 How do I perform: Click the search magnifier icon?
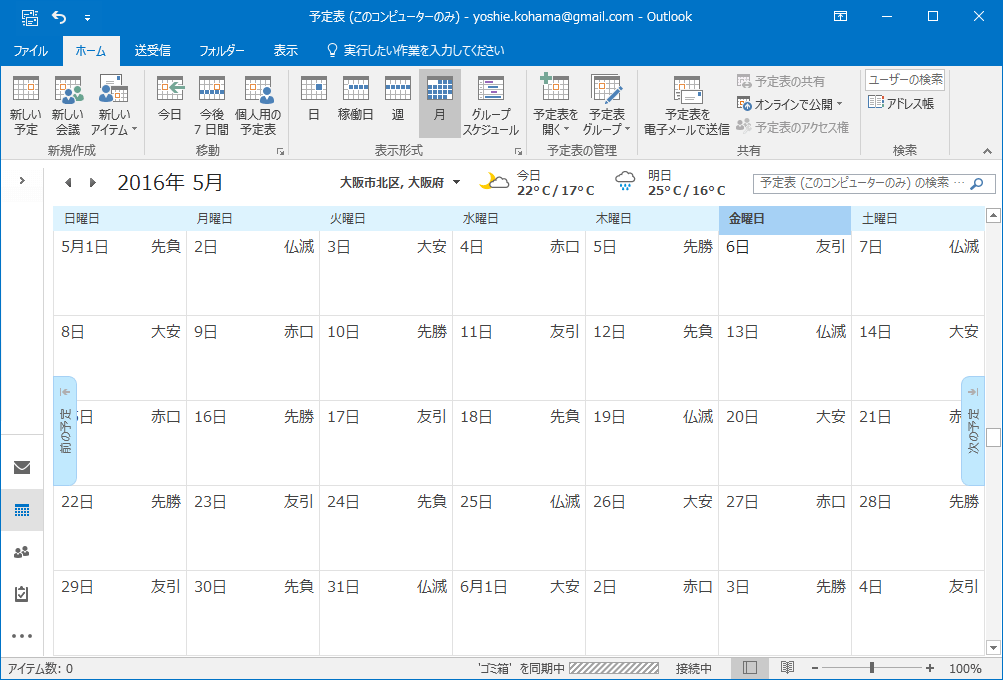[x=977, y=184]
